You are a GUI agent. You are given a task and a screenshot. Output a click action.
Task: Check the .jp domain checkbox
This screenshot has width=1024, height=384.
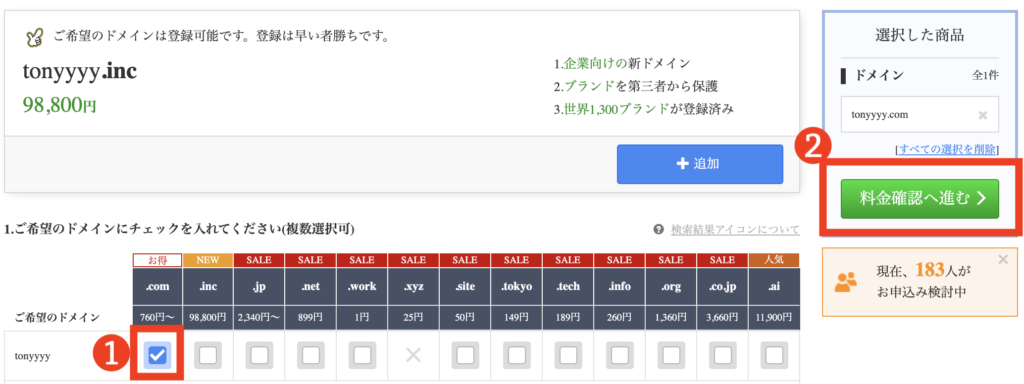click(259, 355)
